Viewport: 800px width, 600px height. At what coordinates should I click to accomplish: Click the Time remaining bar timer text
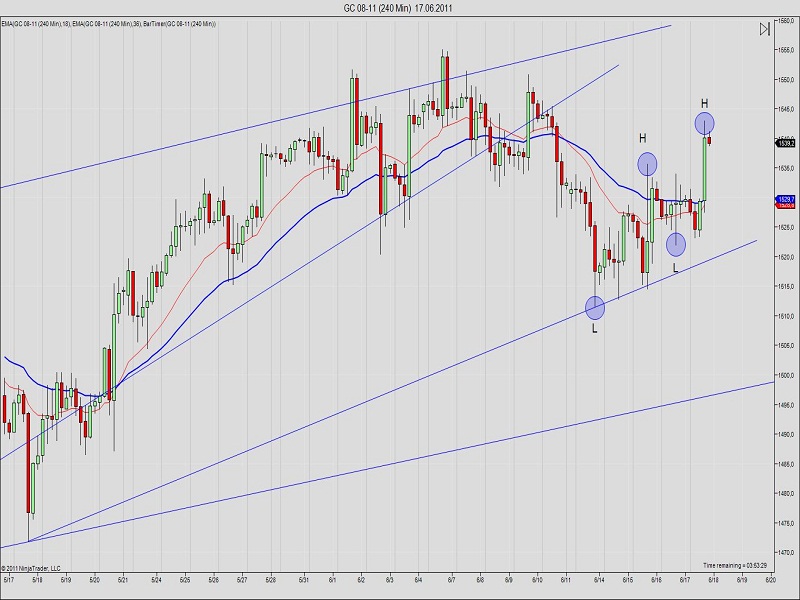pyautogui.click(x=735, y=565)
